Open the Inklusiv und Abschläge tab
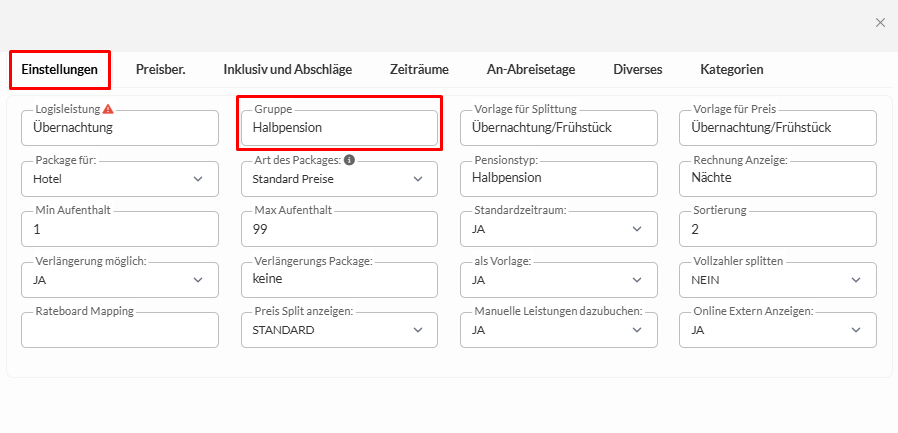The image size is (898, 433). 288,70
